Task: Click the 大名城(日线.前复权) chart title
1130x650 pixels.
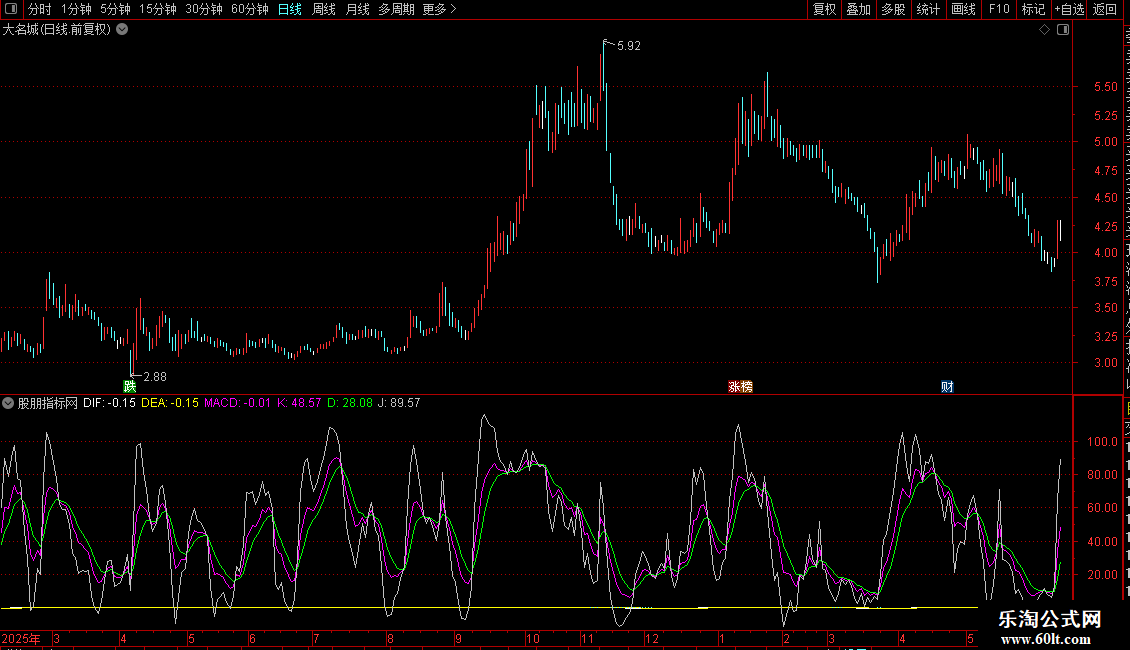Action: [57, 30]
